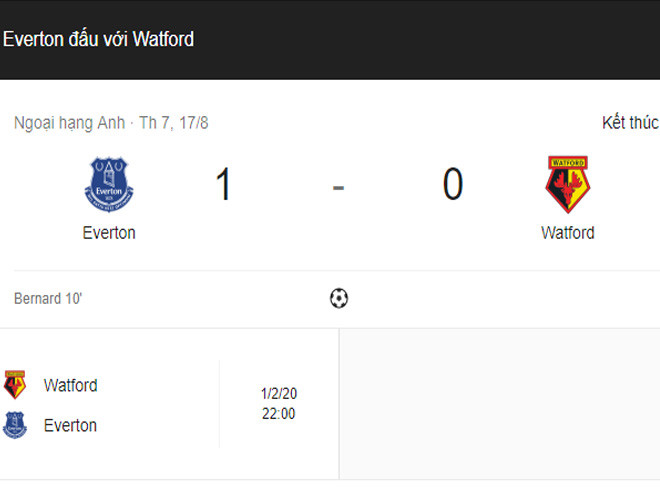This screenshot has height=500, width=660.
Task: Click the upcoming fixture date '1/2/20'
Action: [278, 394]
